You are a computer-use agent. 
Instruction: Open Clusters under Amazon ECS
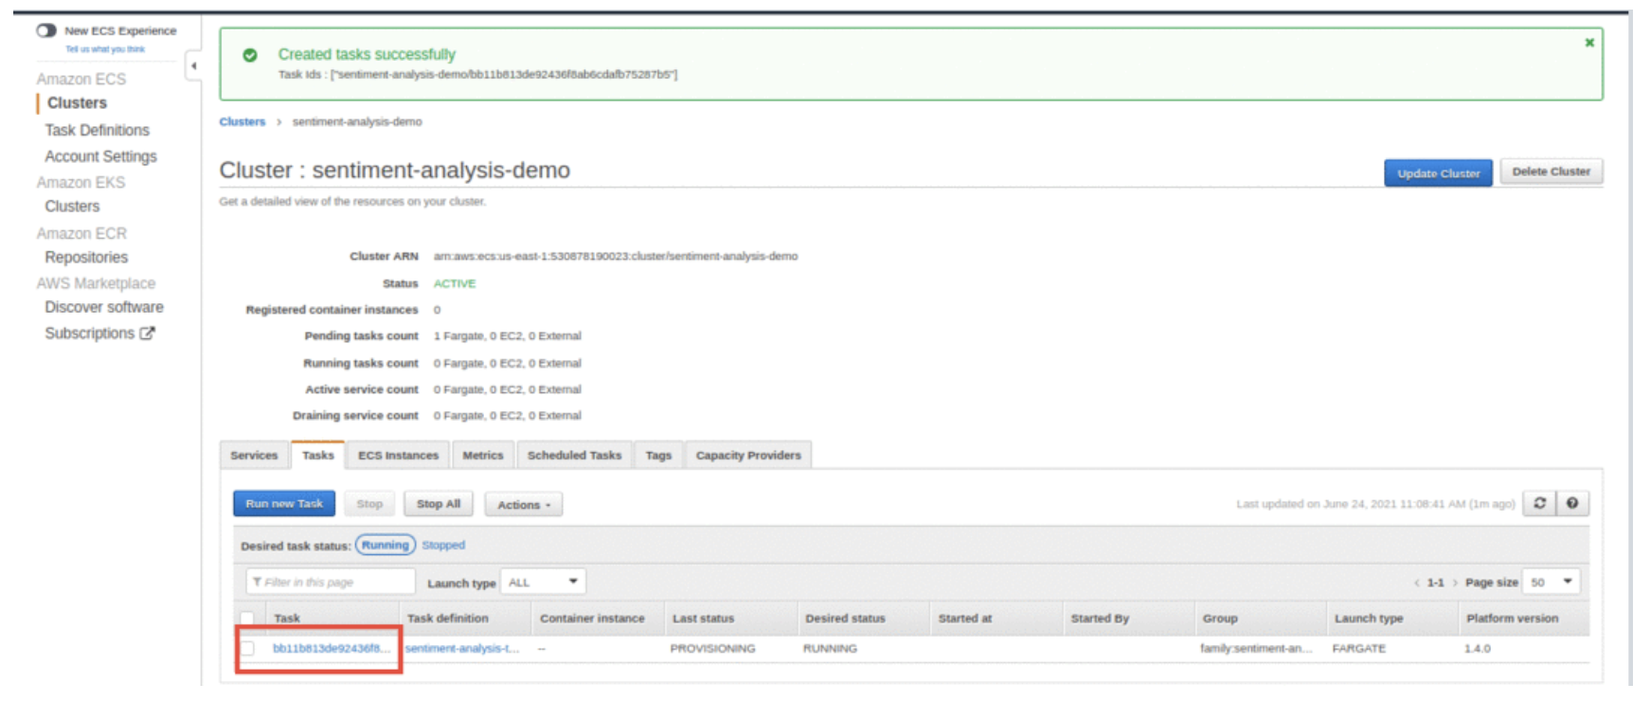(76, 103)
